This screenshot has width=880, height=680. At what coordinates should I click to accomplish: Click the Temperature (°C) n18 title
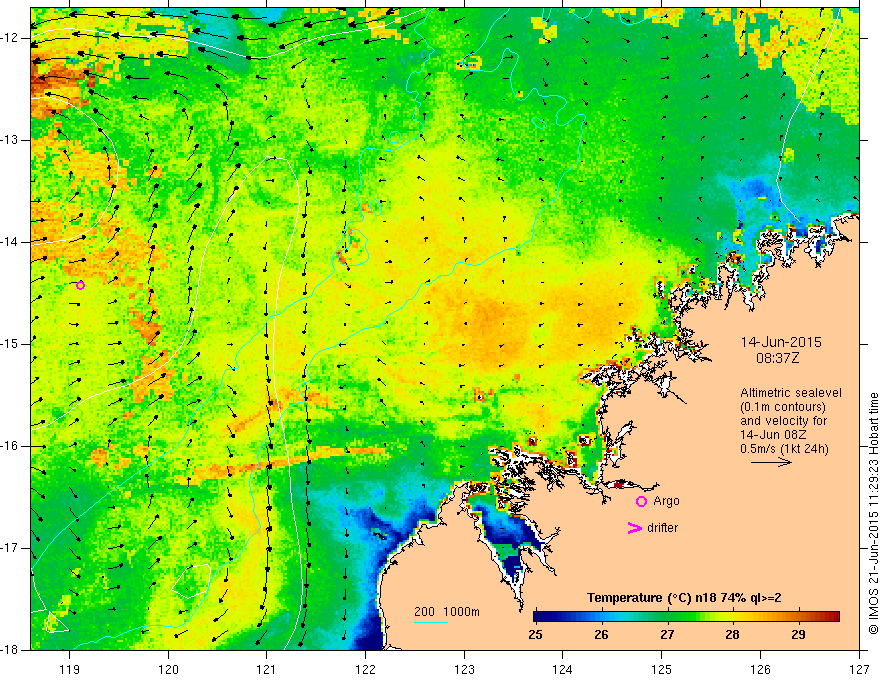click(x=684, y=598)
